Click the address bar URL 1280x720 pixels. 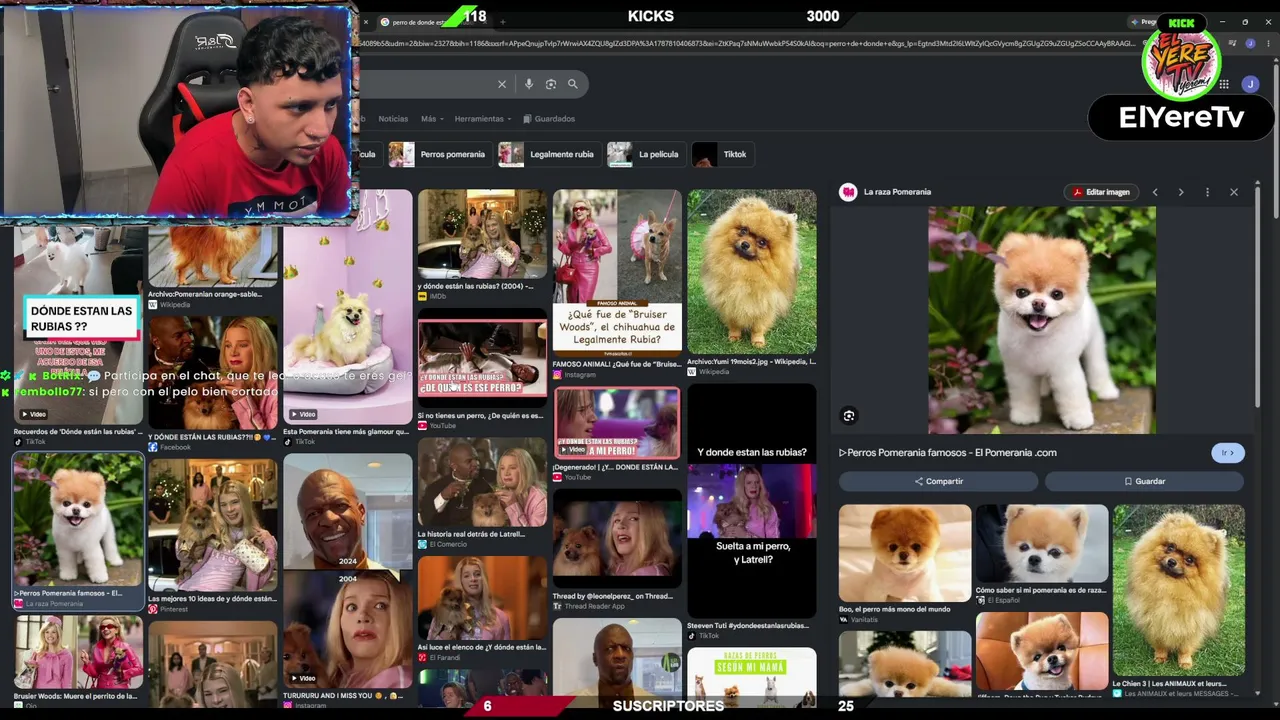(x=748, y=44)
